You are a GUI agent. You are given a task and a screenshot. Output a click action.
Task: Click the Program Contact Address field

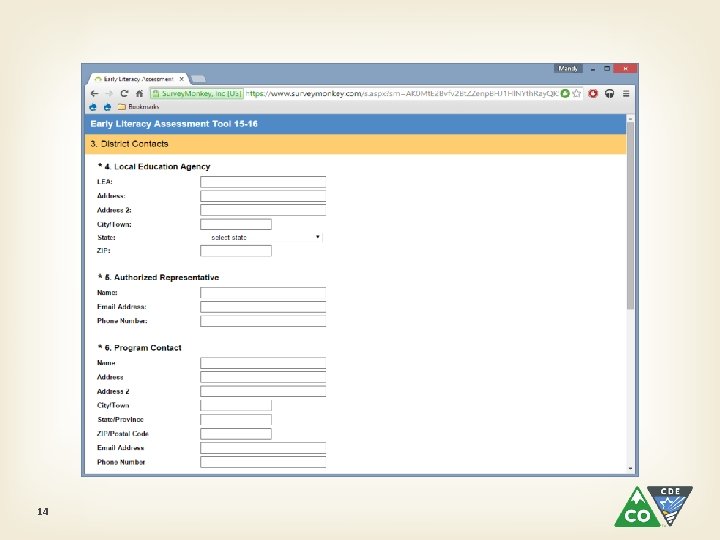(263, 377)
